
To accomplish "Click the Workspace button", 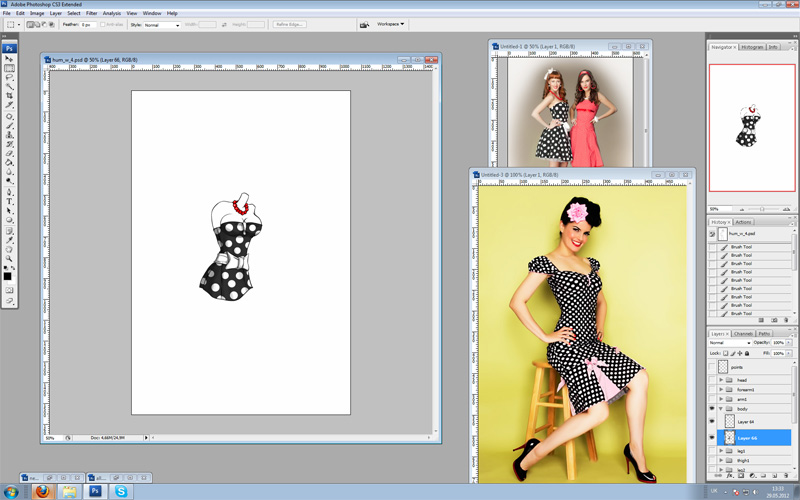I will pos(390,24).
